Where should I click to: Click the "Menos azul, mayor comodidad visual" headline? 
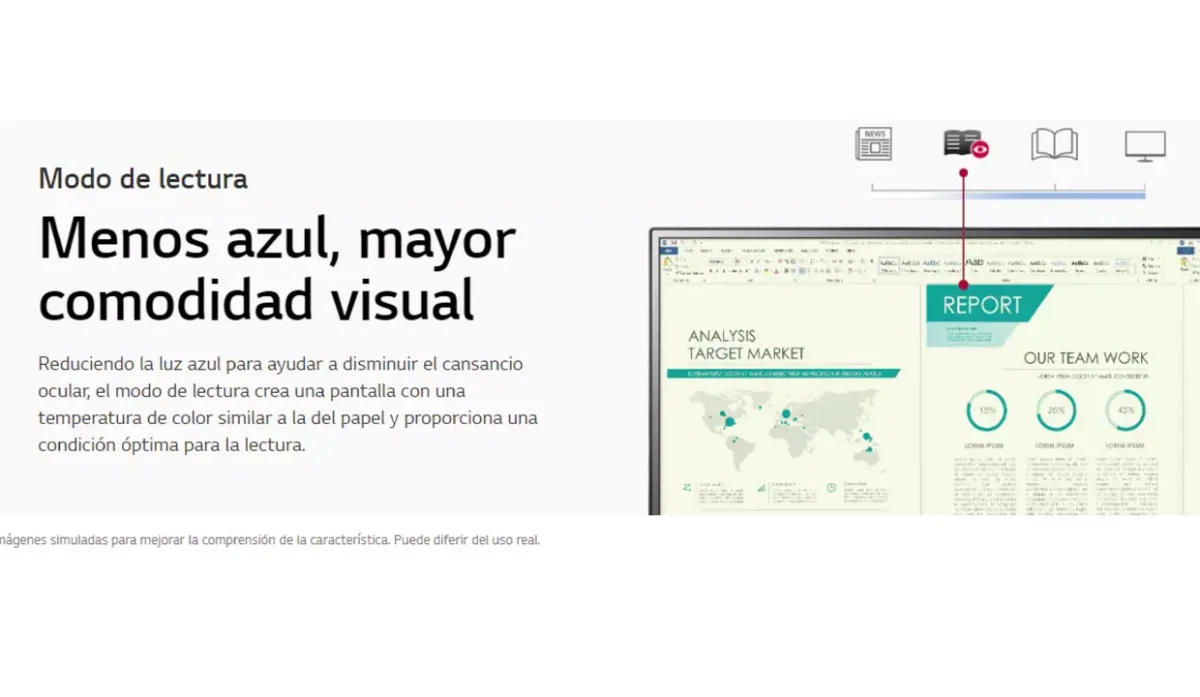click(276, 268)
